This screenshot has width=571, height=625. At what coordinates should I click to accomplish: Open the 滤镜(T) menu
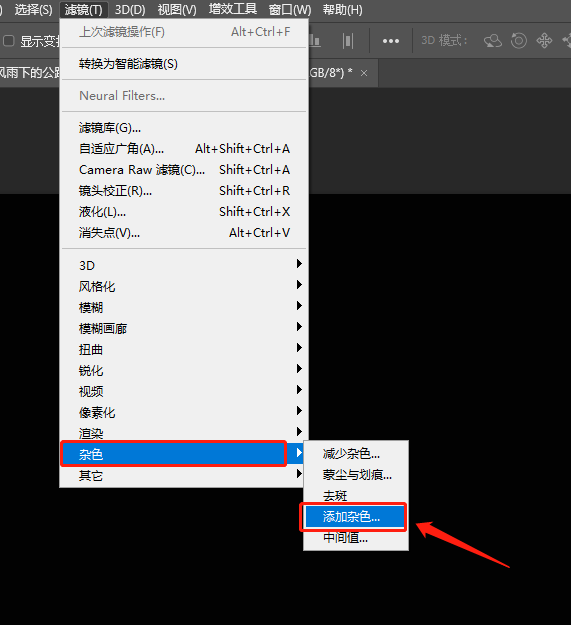pyautogui.click(x=84, y=10)
